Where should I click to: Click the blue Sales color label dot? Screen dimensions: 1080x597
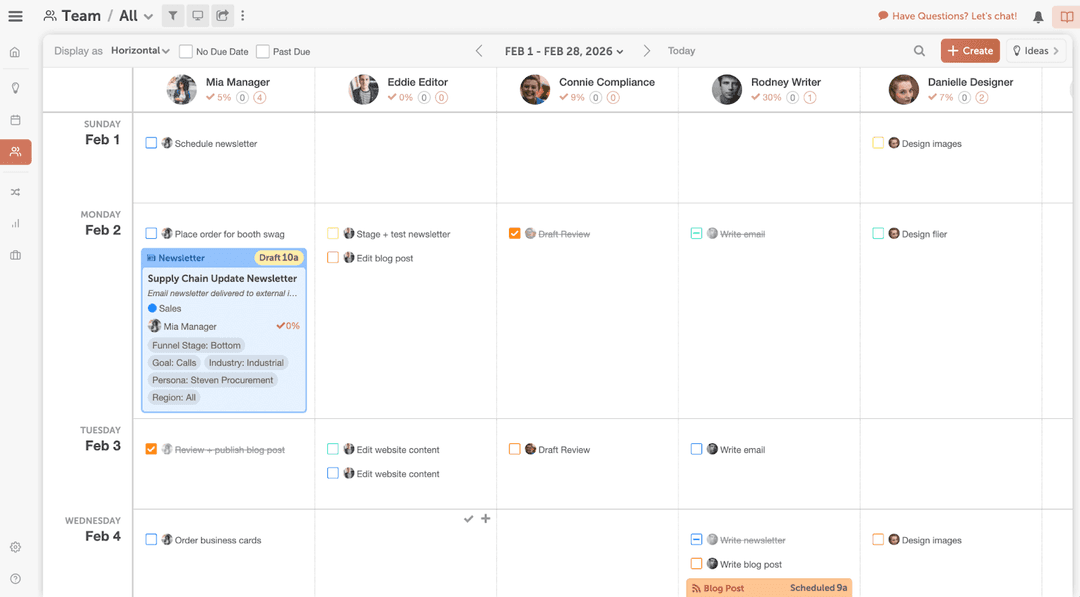[152, 308]
